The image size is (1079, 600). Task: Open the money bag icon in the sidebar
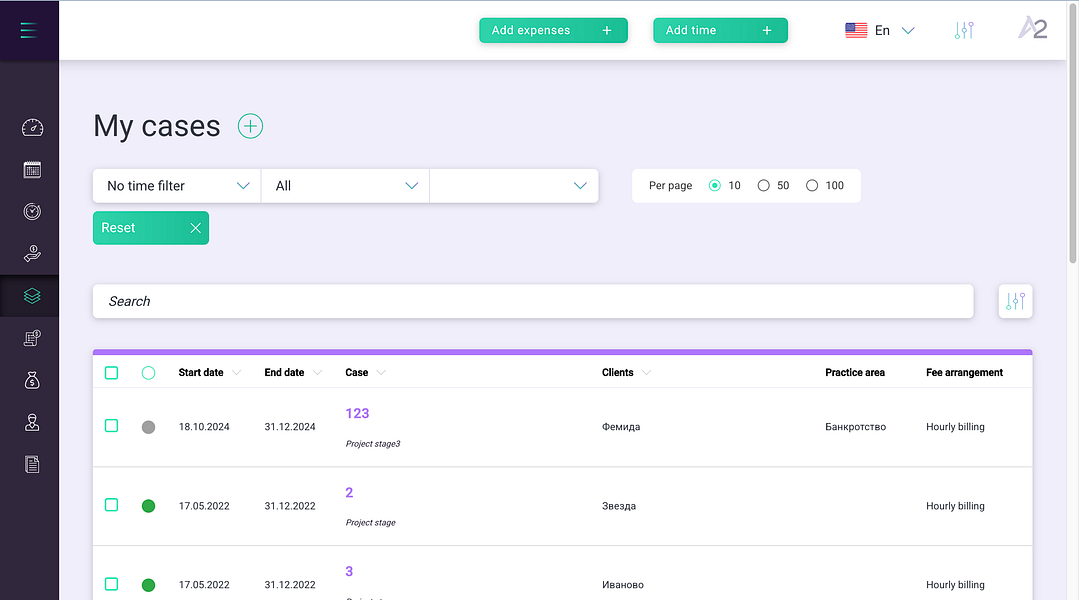(x=32, y=380)
